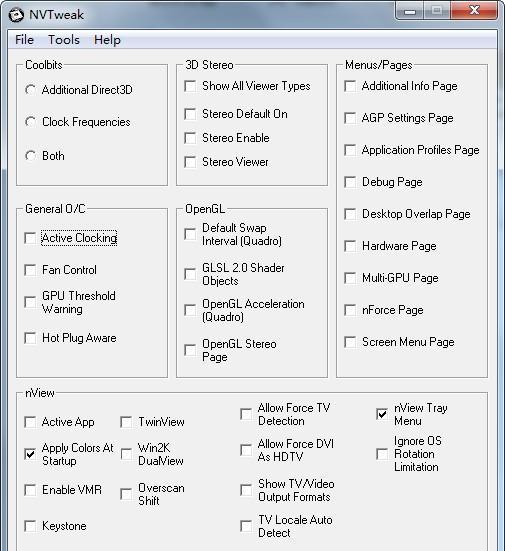Check Desktop Overlap Page
This screenshot has height=551, width=505.
tap(350, 214)
